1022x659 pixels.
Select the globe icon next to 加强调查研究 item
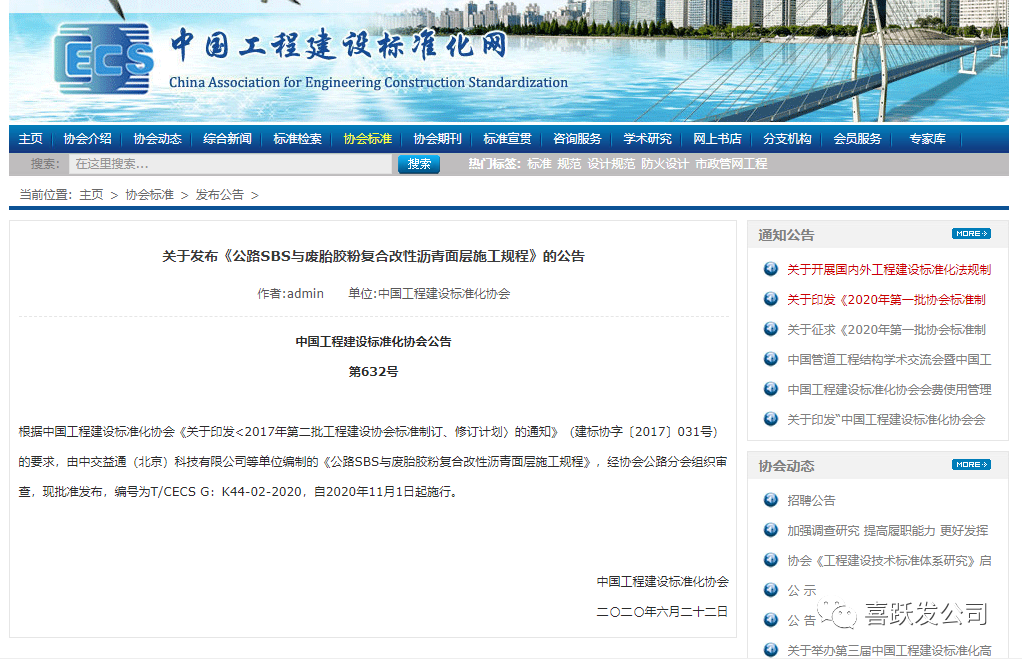click(x=770, y=528)
